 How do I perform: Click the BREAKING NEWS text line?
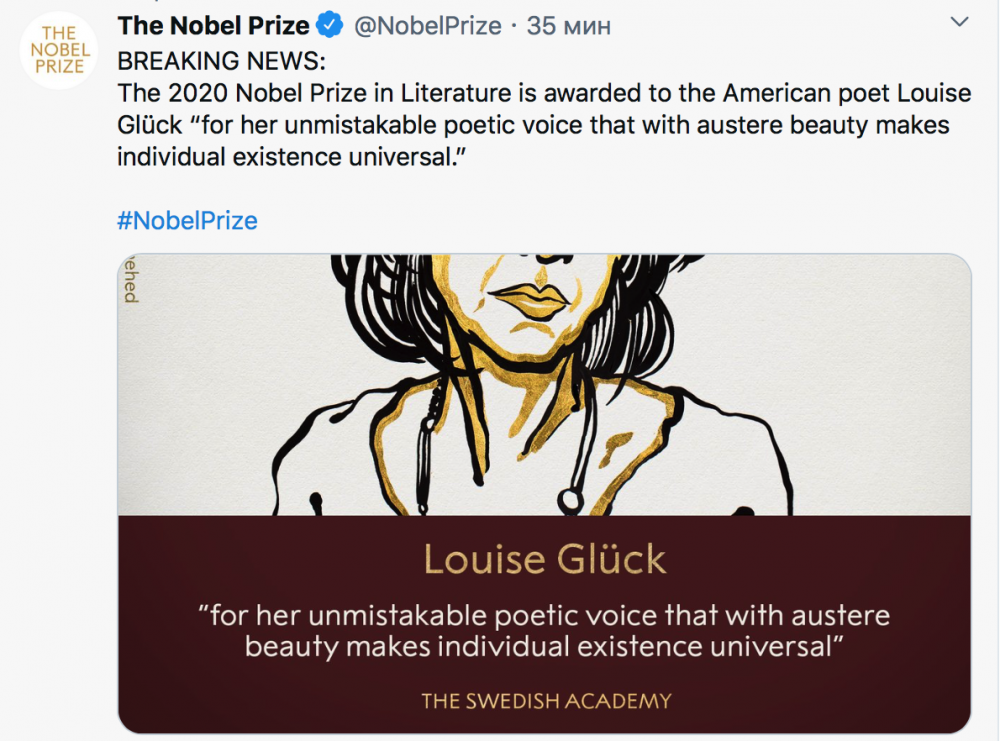222,60
